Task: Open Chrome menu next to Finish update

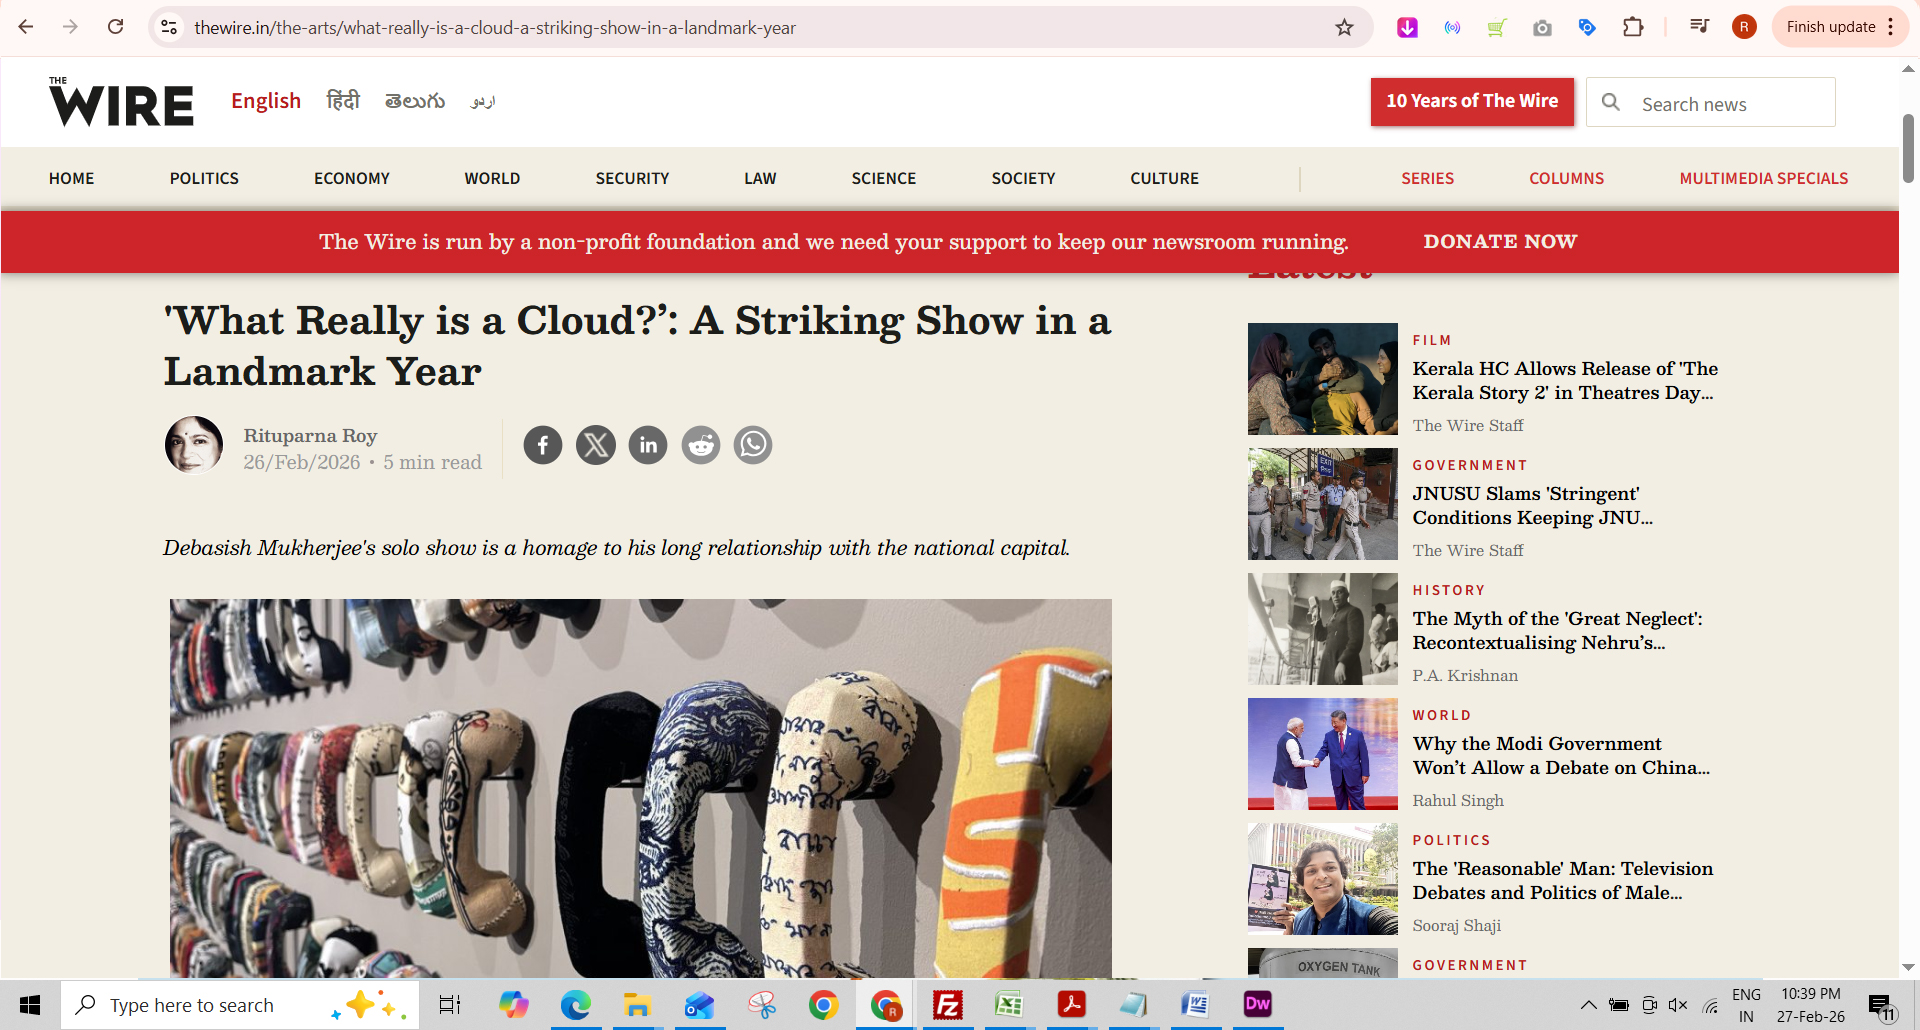Action: pyautogui.click(x=1891, y=27)
